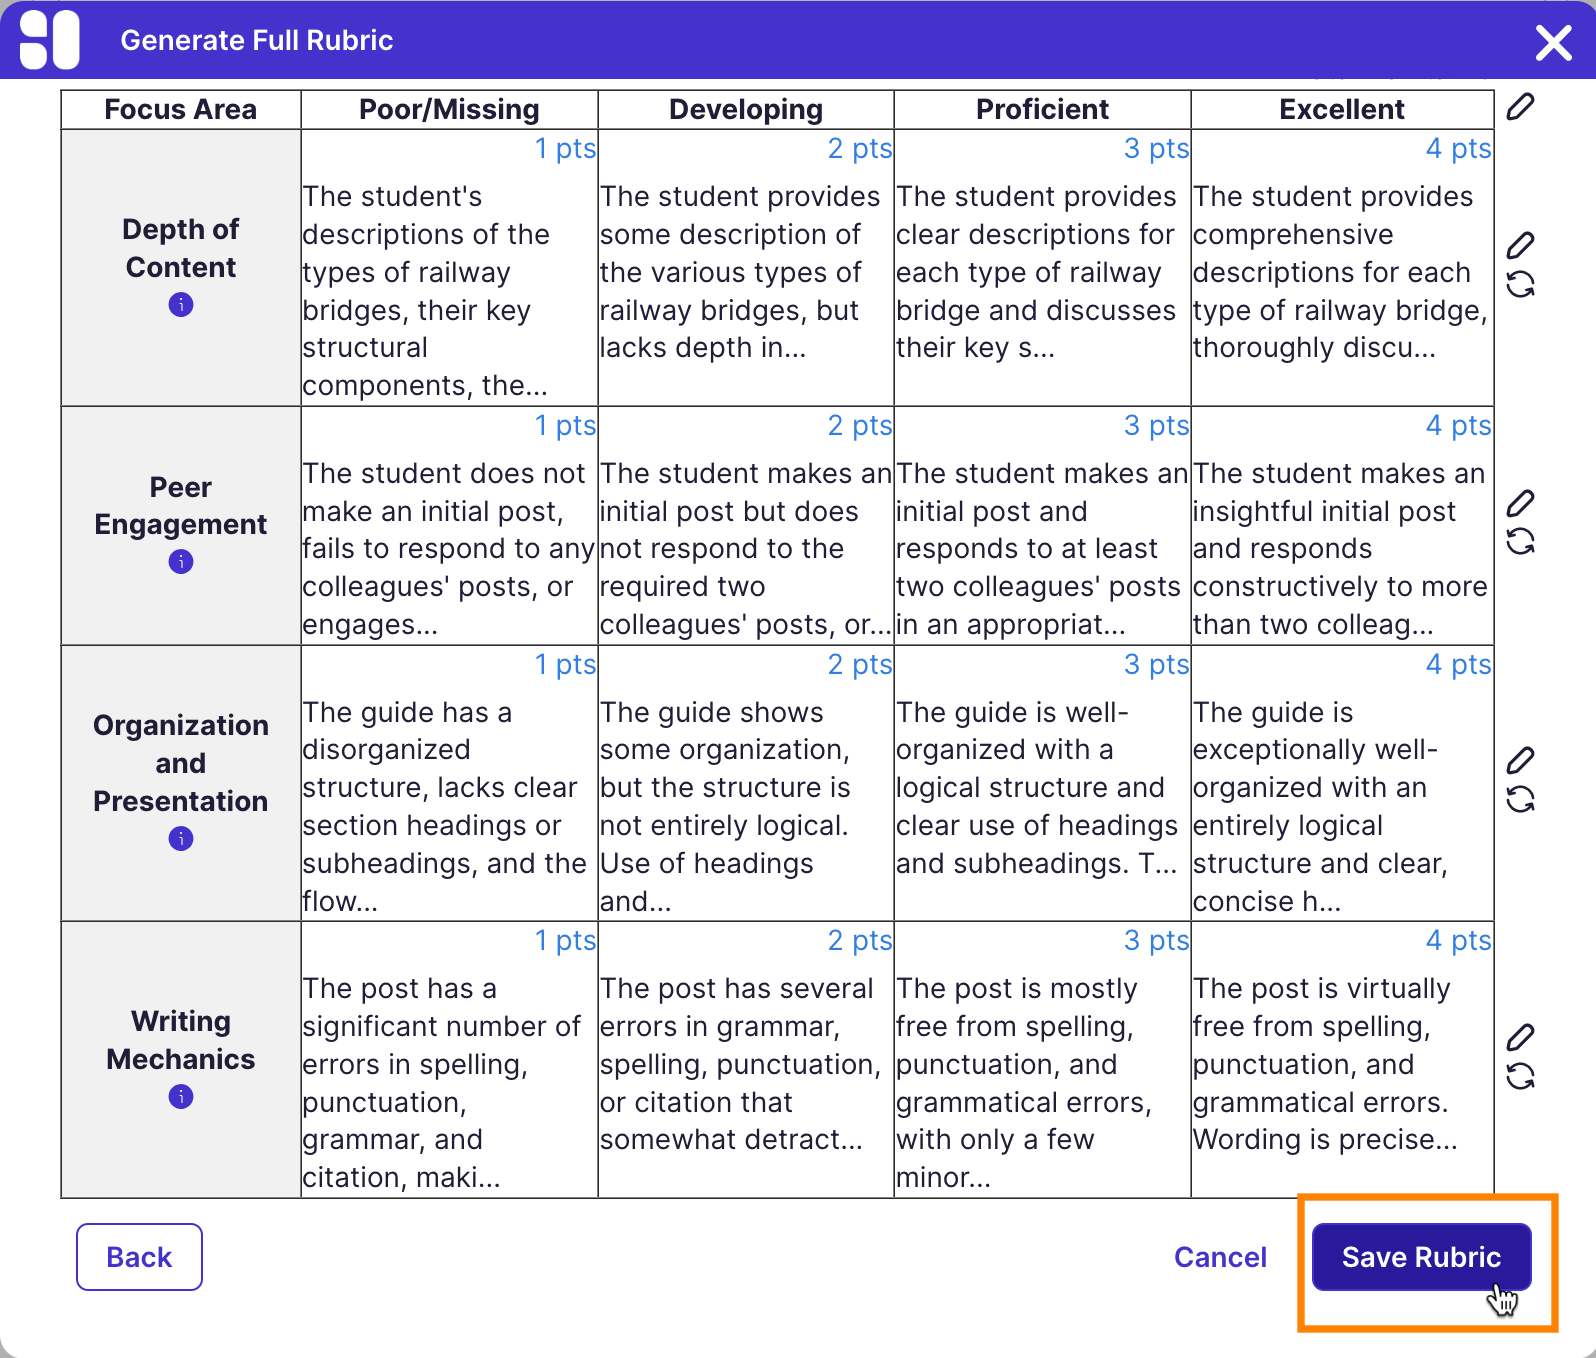Regenerate the Depth of Content row
This screenshot has width=1596, height=1358.
click(x=1520, y=285)
